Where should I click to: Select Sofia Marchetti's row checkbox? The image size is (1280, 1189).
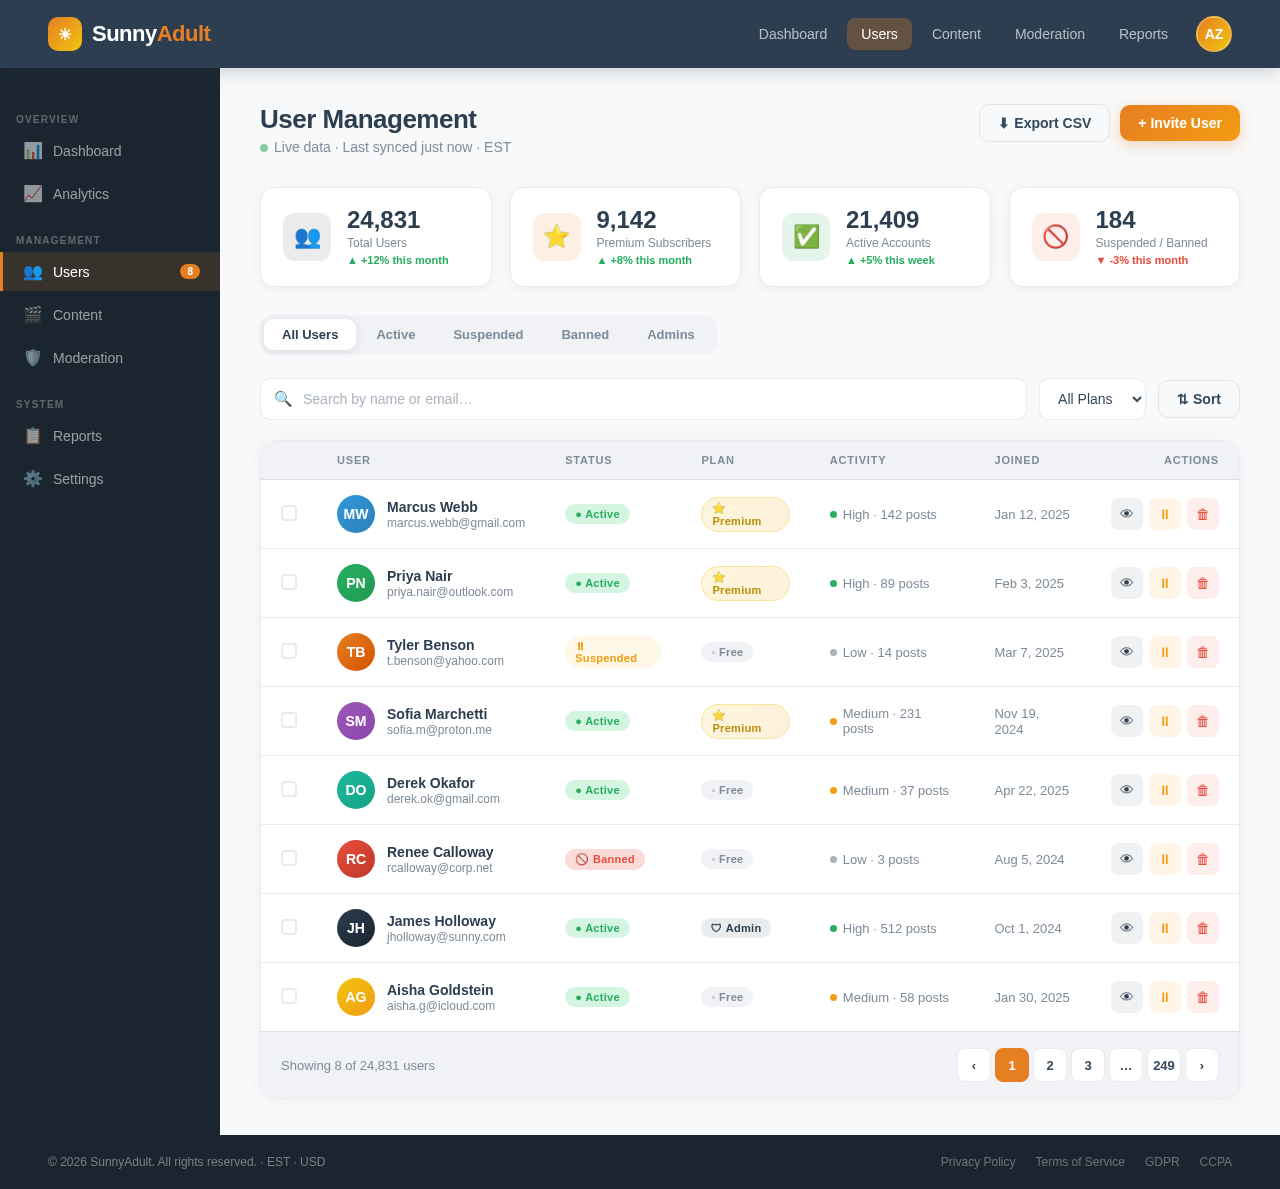pos(289,720)
